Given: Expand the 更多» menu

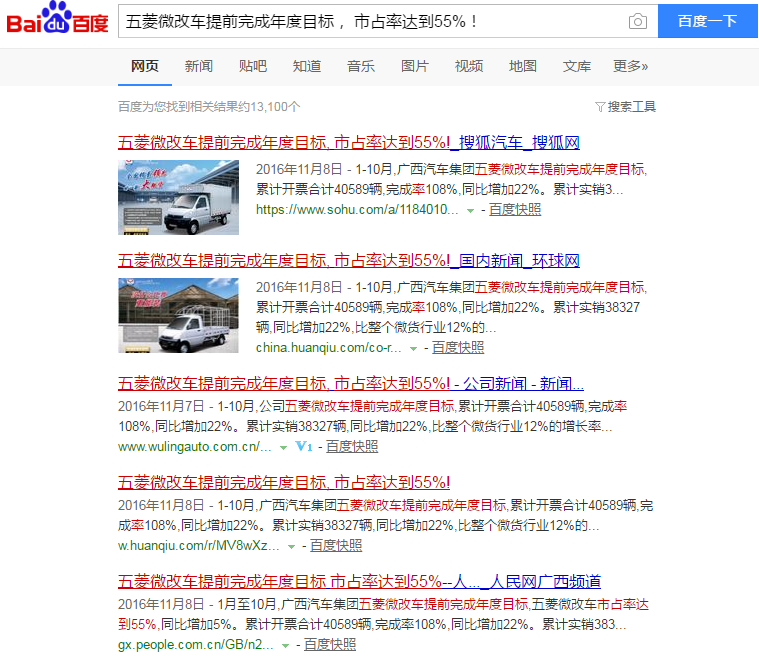Looking at the screenshot, I should pyautogui.click(x=630, y=66).
